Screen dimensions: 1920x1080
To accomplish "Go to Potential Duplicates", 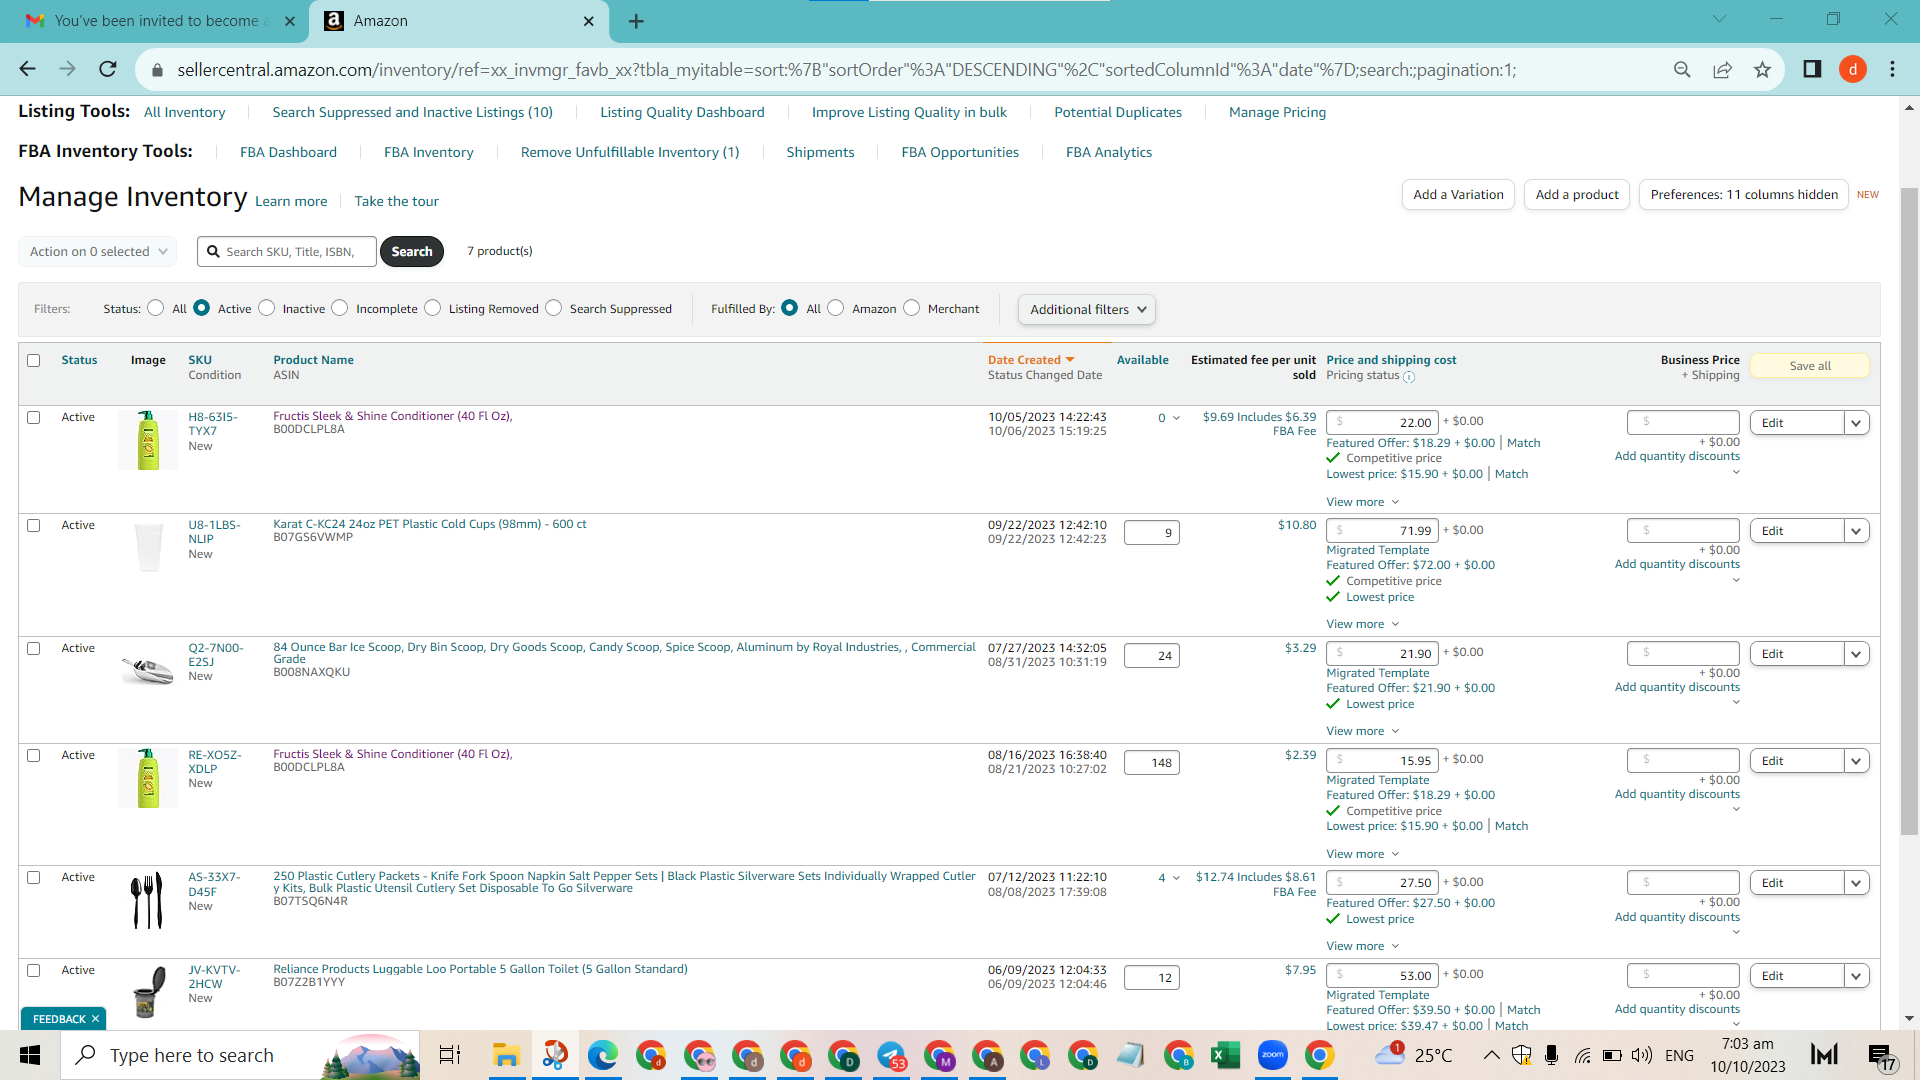I will tap(1118, 112).
